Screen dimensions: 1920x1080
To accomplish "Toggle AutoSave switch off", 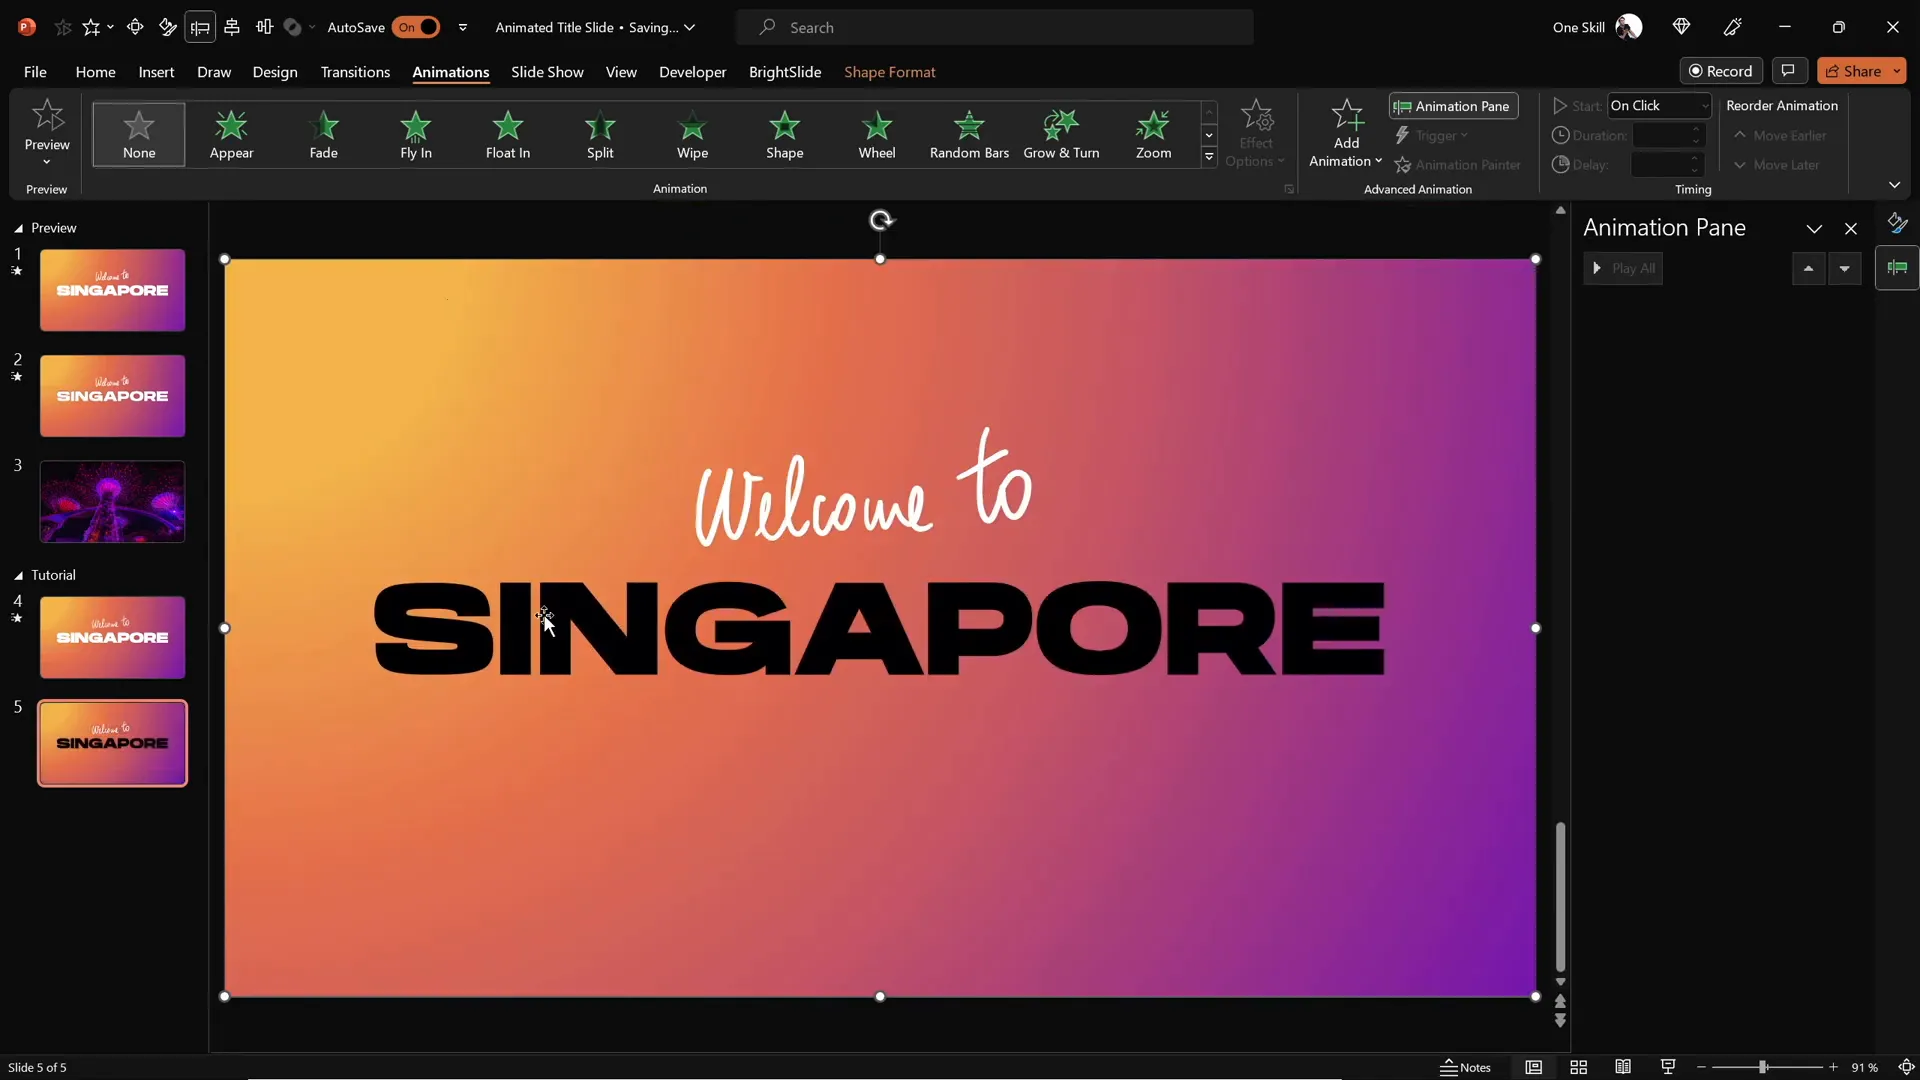I will 416,27.
